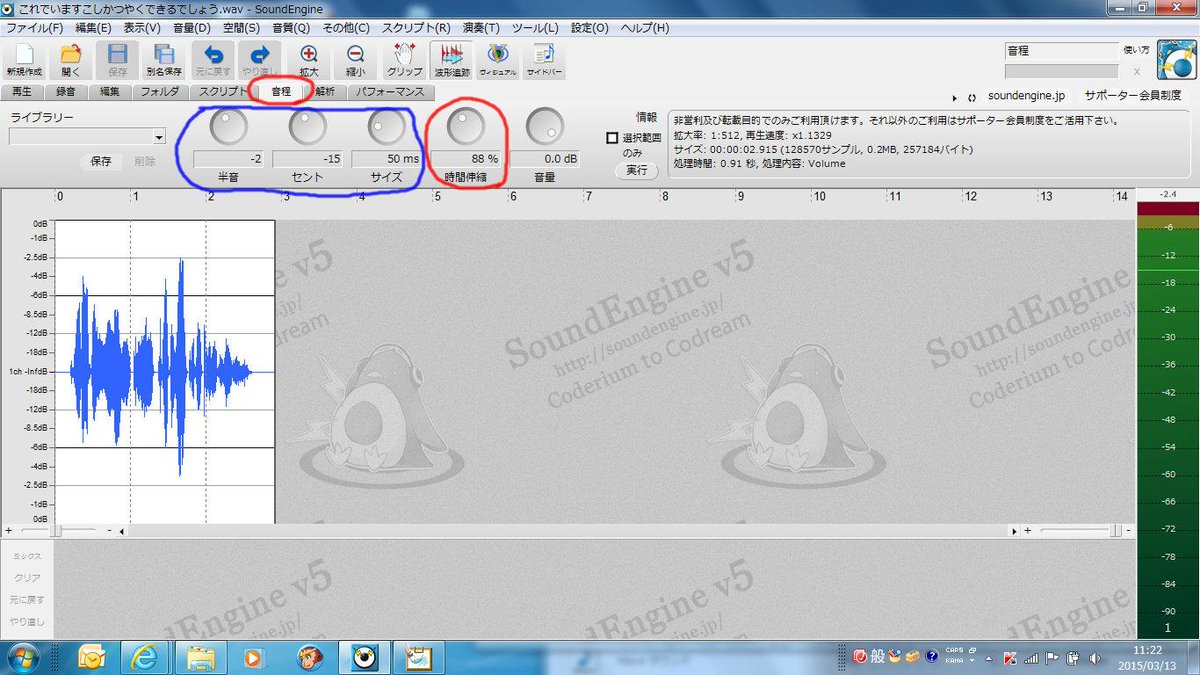Expand the ライブラリー dropdown
The image size is (1200, 675).
(x=158, y=138)
